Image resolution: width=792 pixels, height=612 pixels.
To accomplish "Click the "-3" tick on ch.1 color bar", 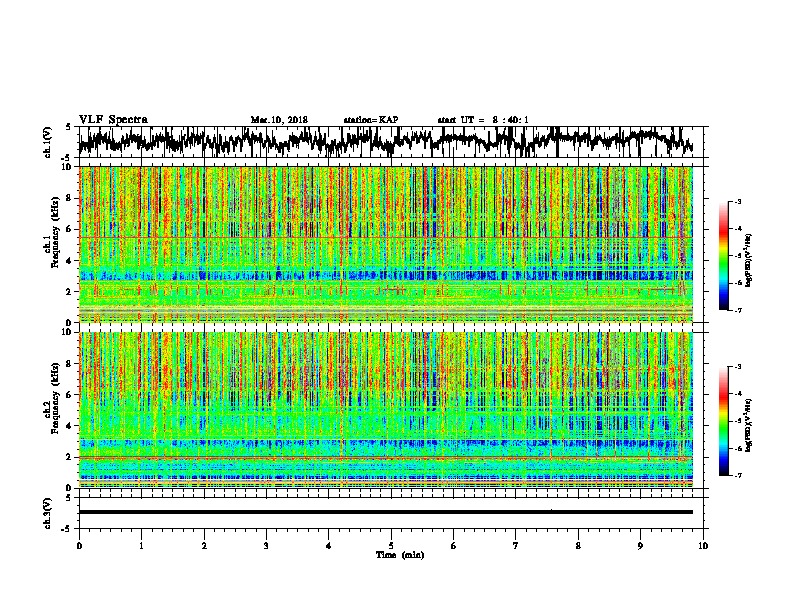I will (x=738, y=201).
